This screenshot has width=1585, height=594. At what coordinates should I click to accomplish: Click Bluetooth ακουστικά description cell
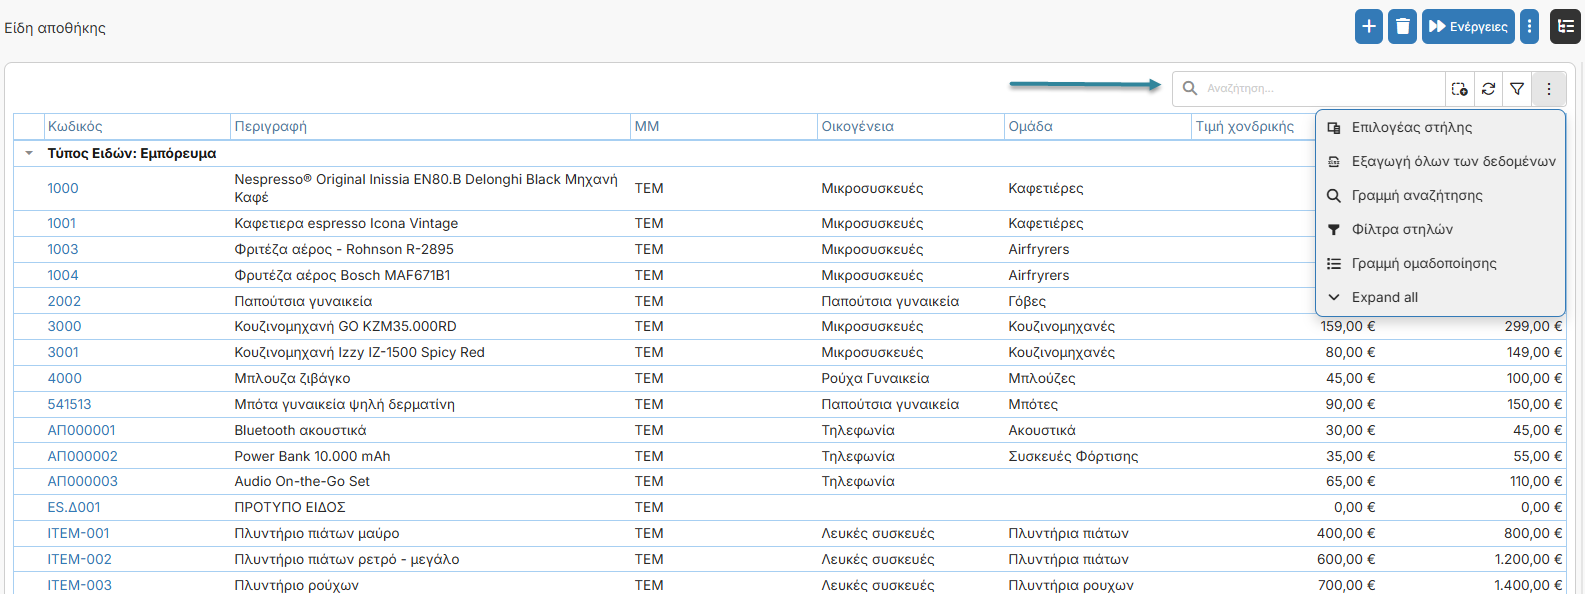coord(300,430)
